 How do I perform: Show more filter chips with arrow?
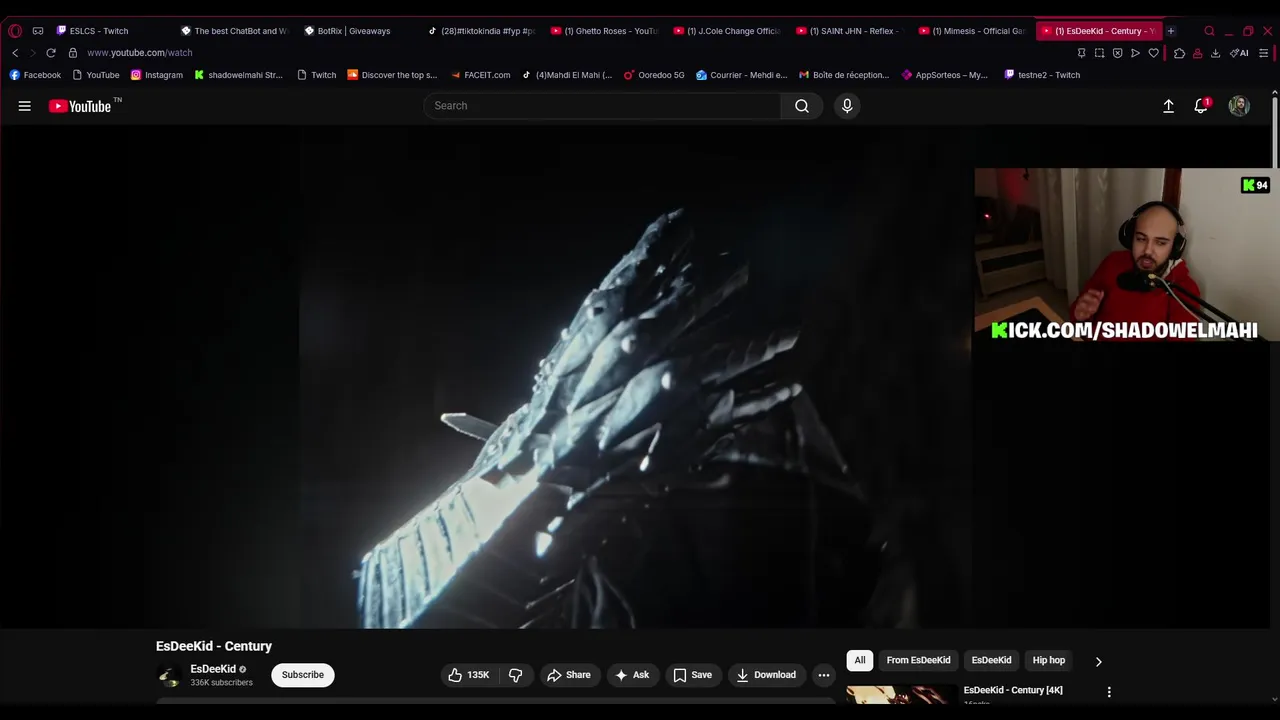tap(1098, 661)
